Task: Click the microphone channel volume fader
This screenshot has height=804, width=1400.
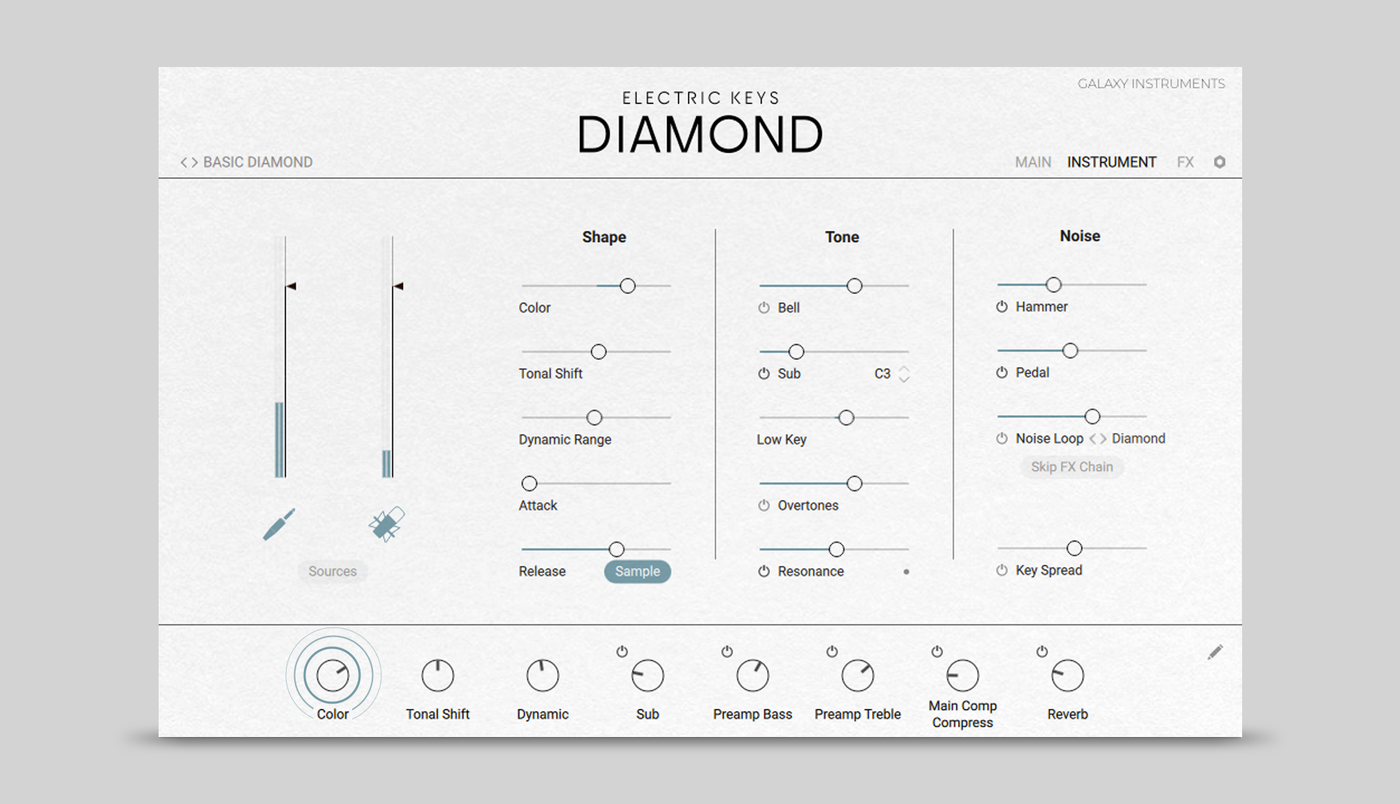Action: [x=388, y=357]
